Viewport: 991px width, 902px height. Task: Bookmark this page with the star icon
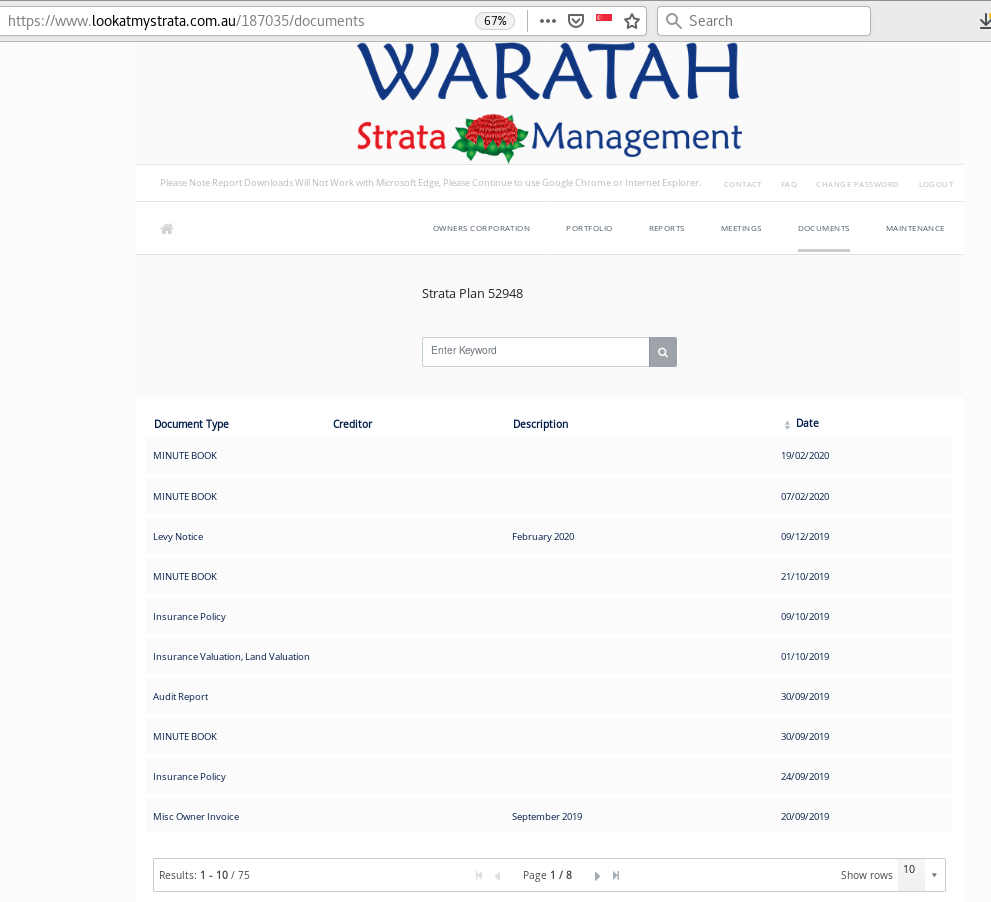pyautogui.click(x=632, y=21)
